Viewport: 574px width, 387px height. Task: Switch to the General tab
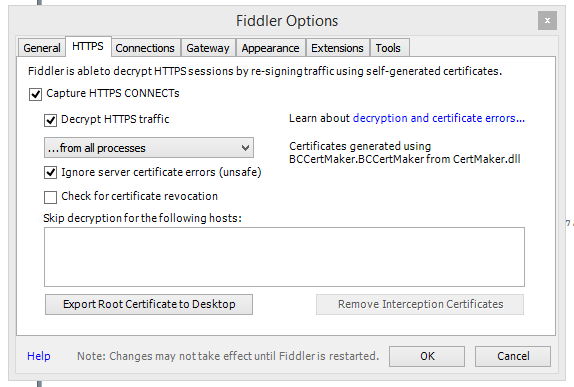click(x=41, y=48)
